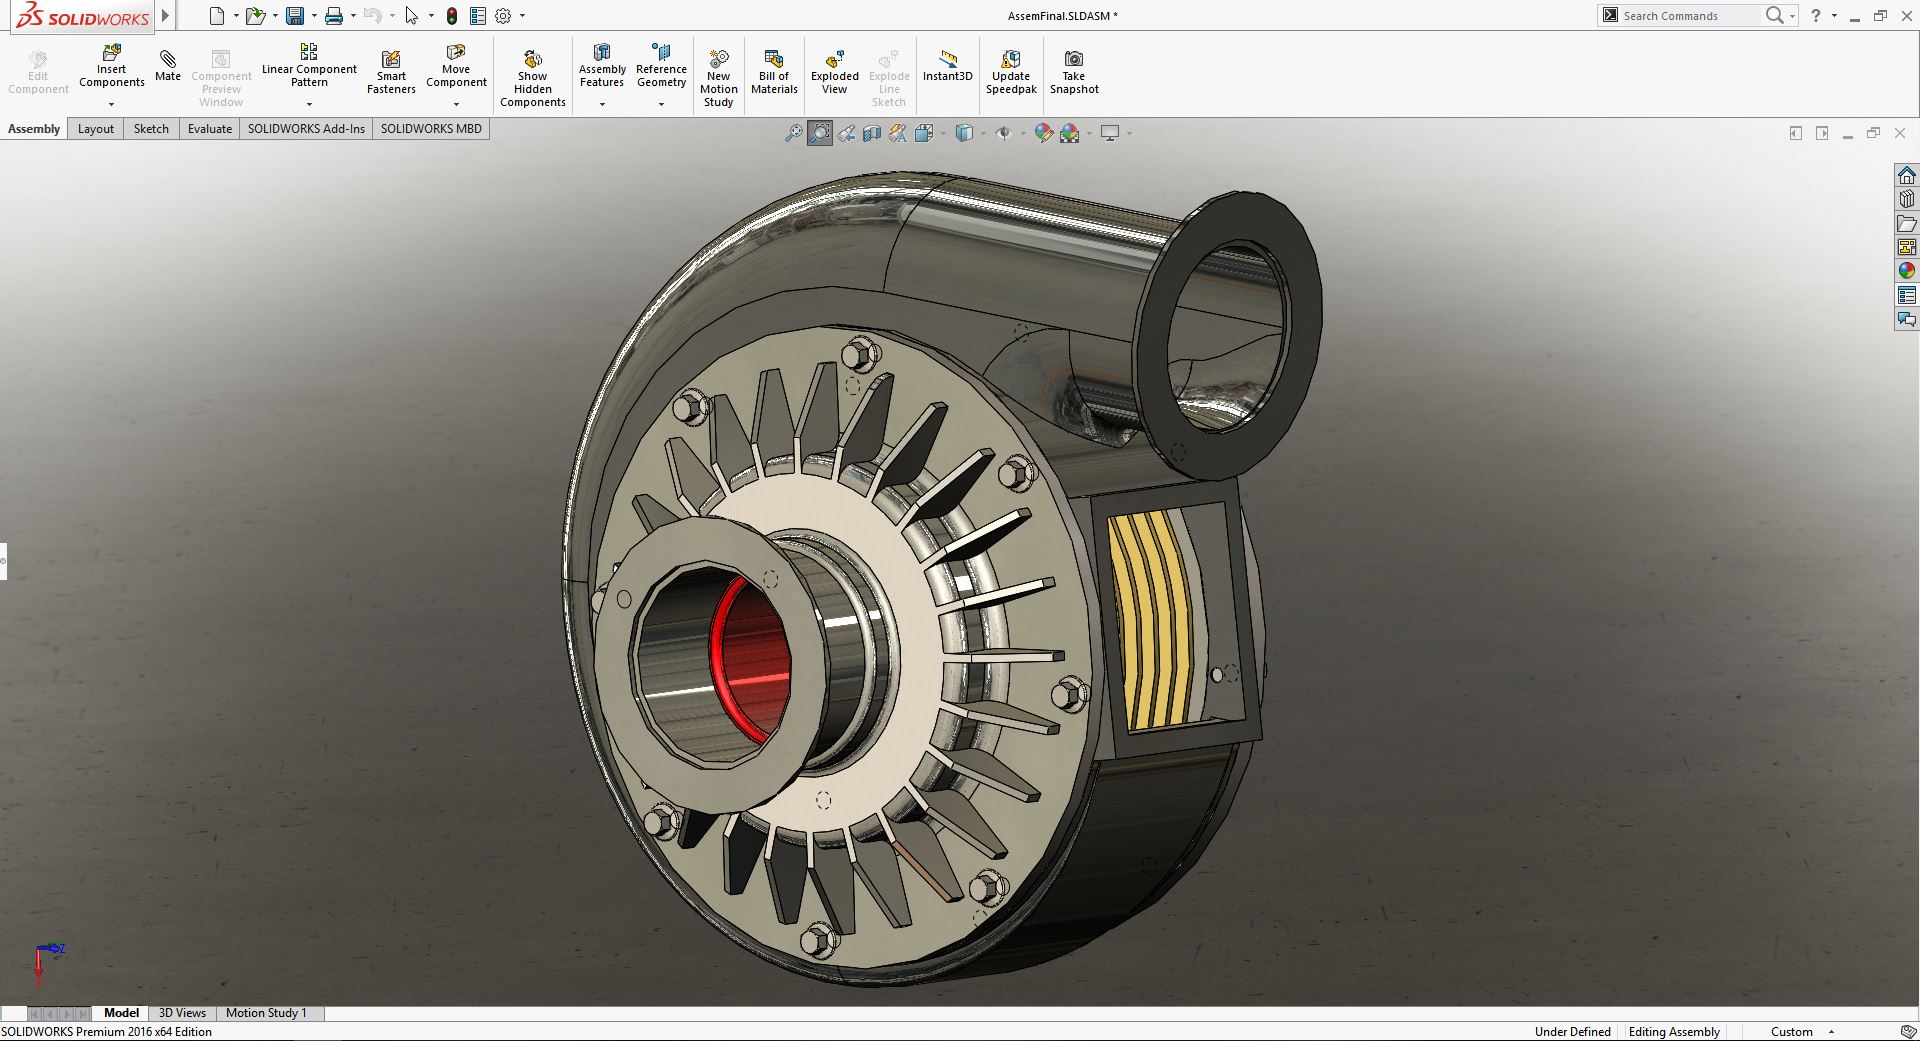Open SOLIDWORKS MBD tab
Image resolution: width=1920 pixels, height=1041 pixels.
[x=431, y=129]
